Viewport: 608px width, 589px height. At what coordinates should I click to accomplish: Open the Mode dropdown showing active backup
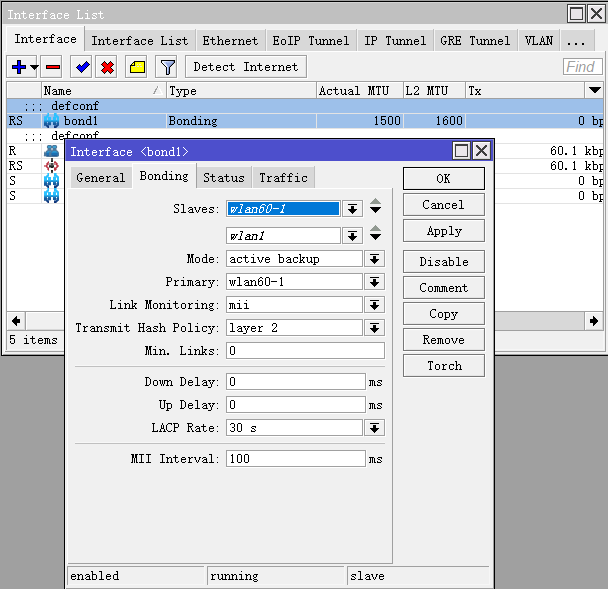pyautogui.click(x=375, y=259)
